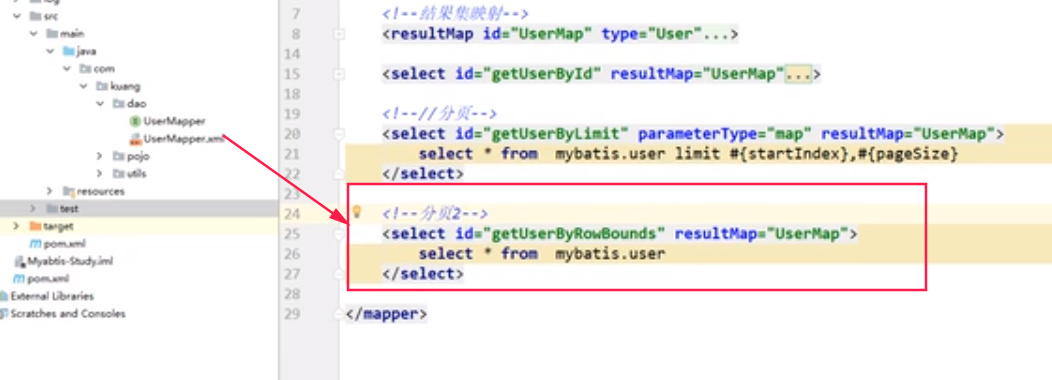This screenshot has height=380, width=1052.
Task: Click parameterType="map" attribute
Action: (726, 134)
